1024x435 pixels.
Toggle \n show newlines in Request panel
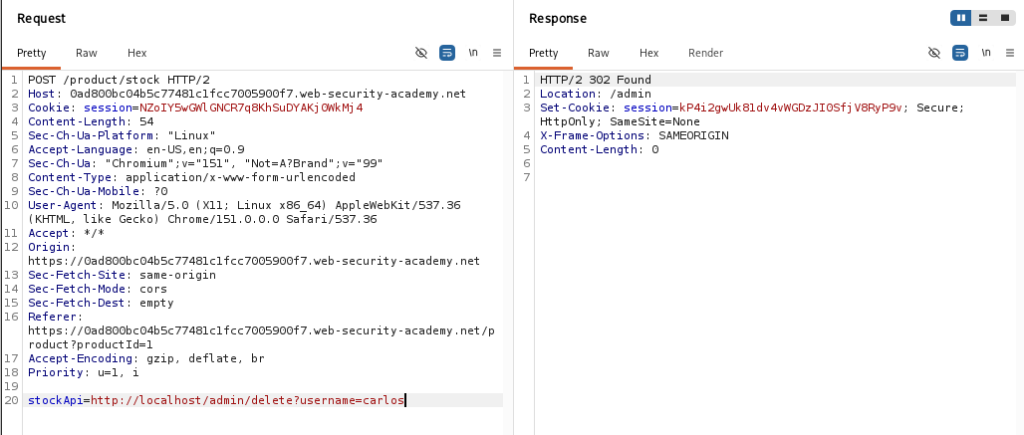473,53
